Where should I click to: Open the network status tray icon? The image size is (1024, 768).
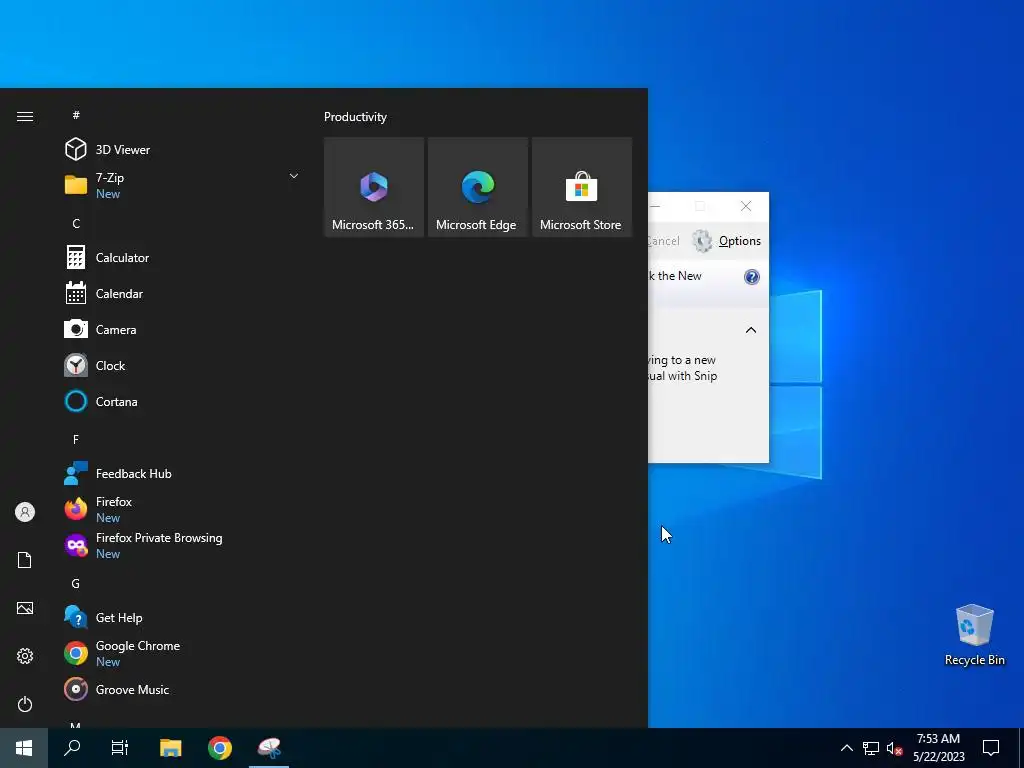[x=871, y=748]
